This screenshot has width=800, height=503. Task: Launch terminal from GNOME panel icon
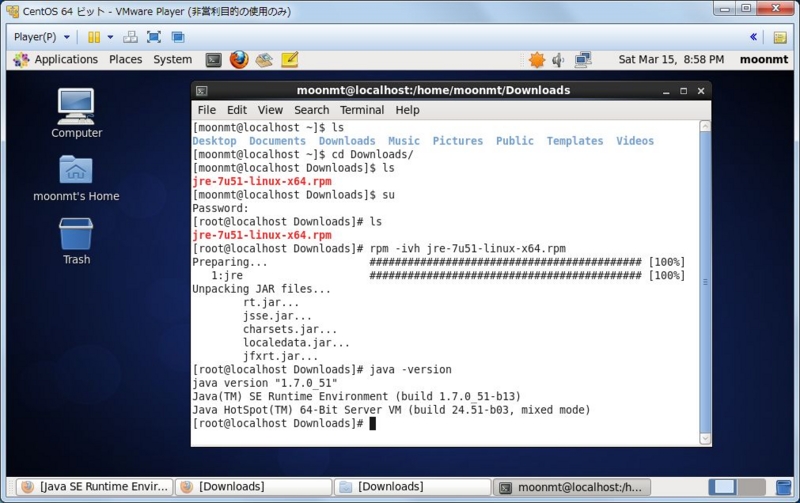[214, 60]
